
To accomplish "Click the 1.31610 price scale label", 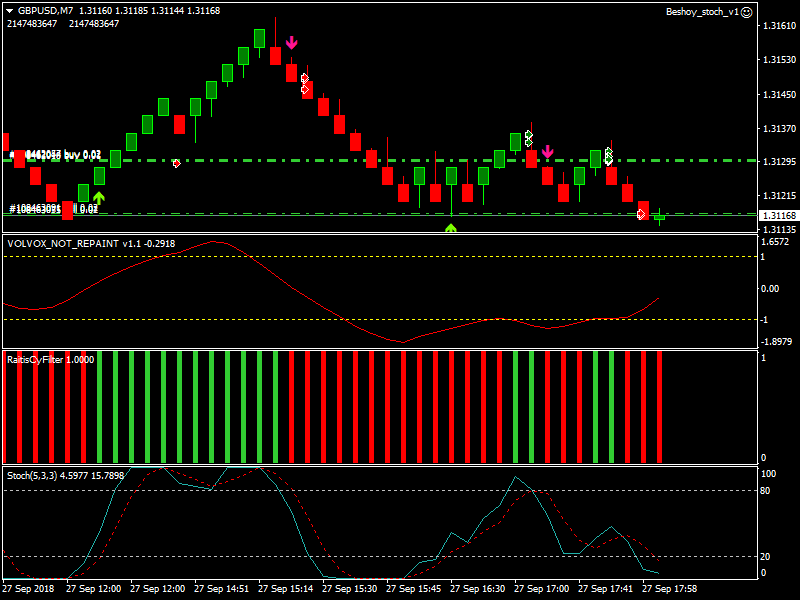I will coord(778,26).
